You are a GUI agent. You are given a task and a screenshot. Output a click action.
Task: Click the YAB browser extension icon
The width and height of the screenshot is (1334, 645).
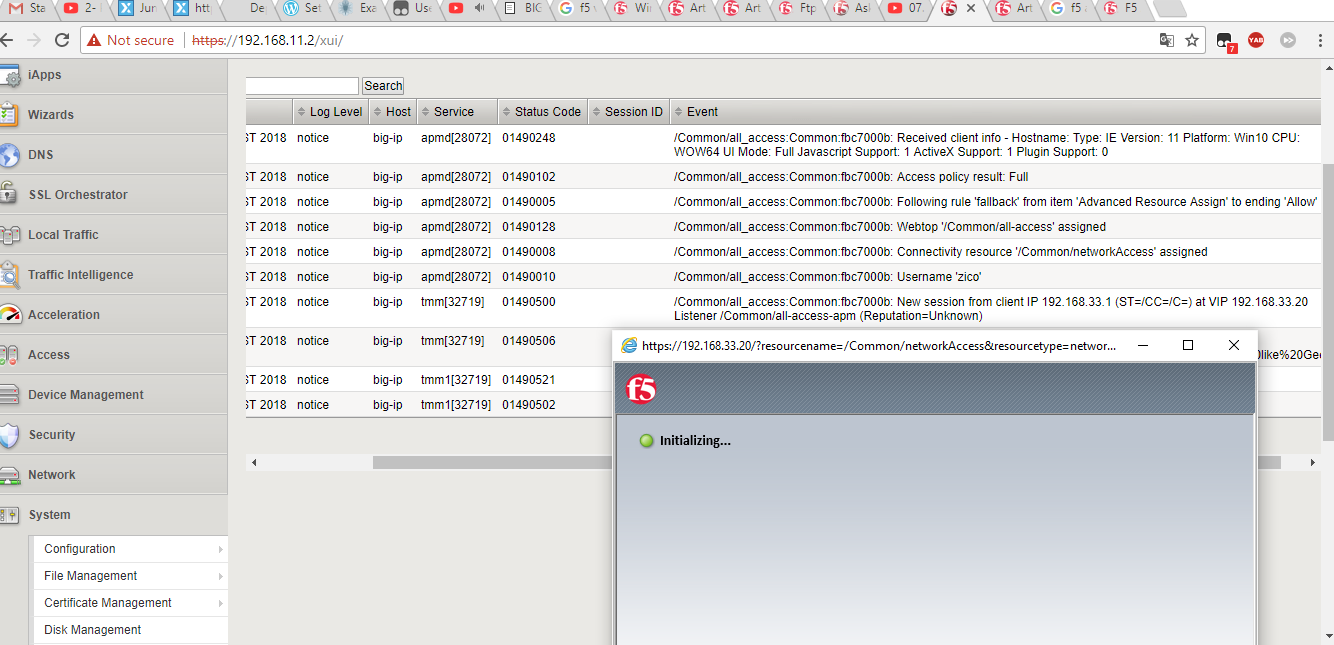(x=1257, y=41)
